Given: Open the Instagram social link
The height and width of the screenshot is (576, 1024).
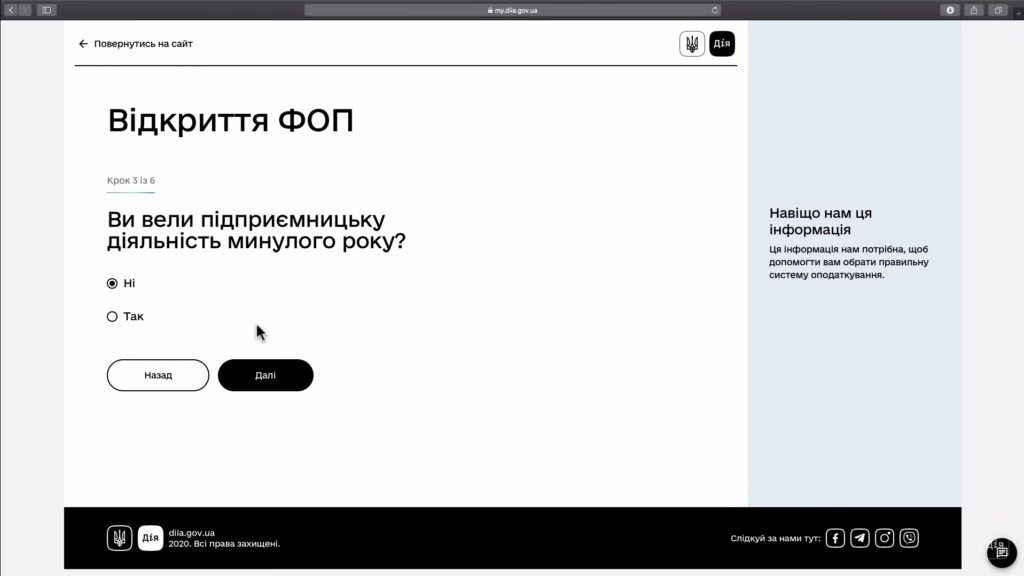Looking at the screenshot, I should [x=885, y=538].
